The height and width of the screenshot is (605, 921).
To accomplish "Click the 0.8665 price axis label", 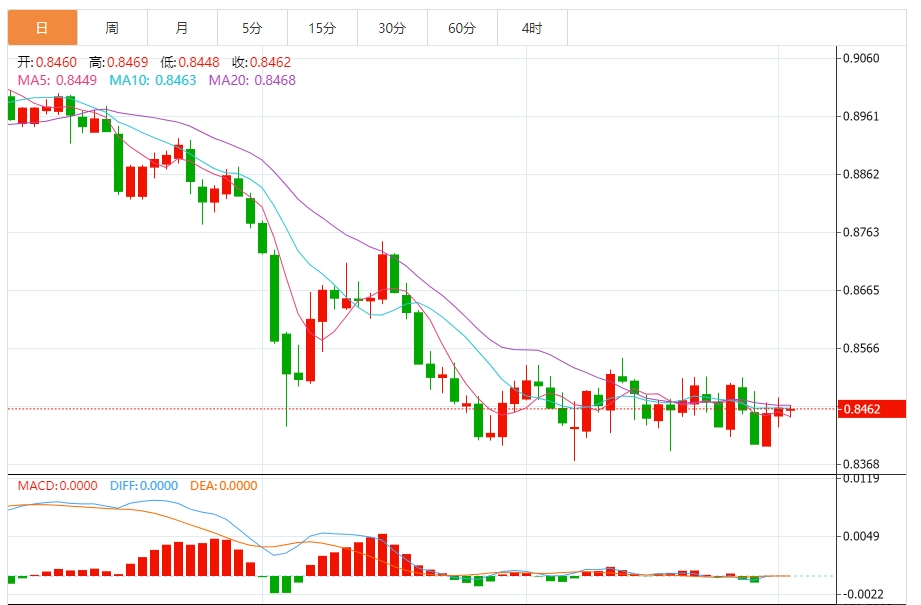I will (861, 290).
